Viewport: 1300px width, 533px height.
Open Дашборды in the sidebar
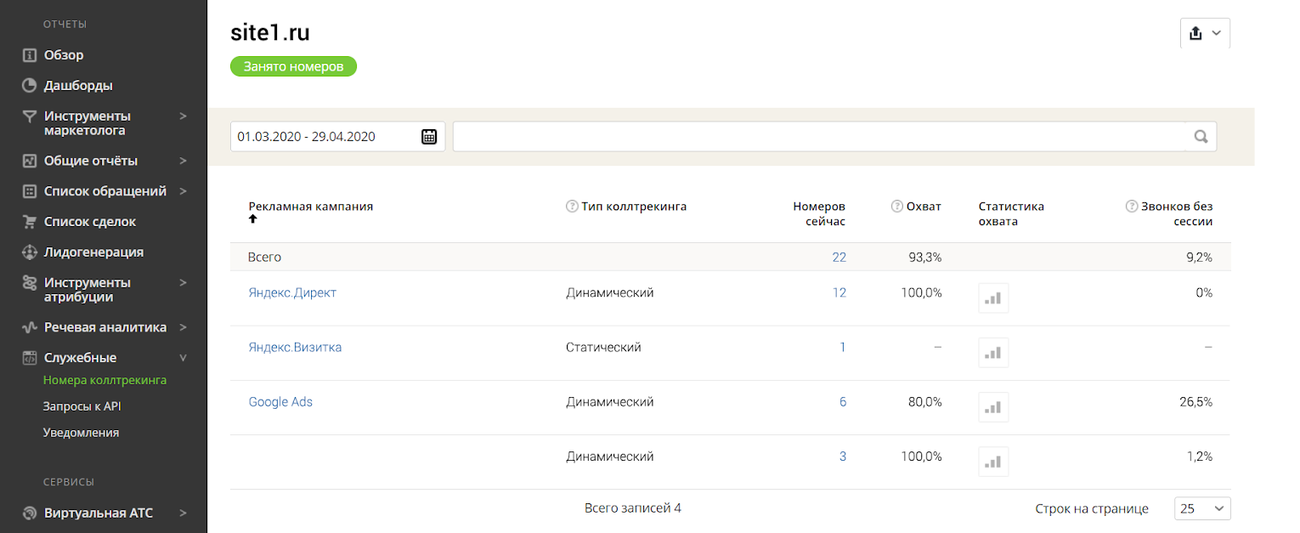point(78,85)
